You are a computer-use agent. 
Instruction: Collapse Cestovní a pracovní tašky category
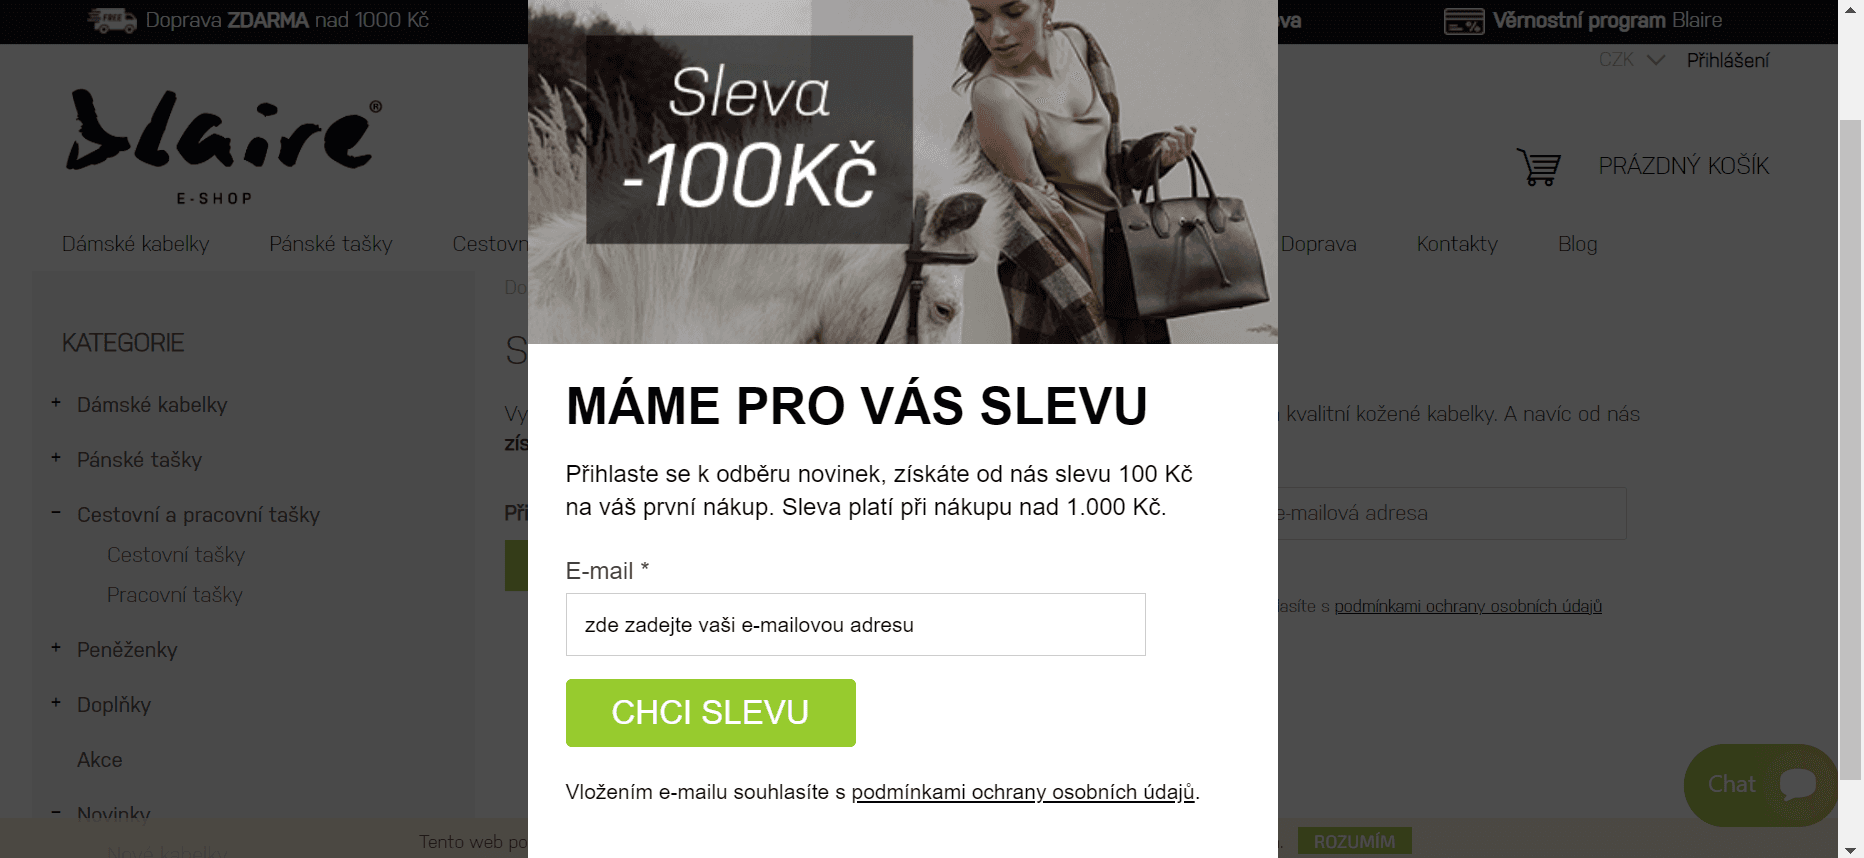click(56, 512)
